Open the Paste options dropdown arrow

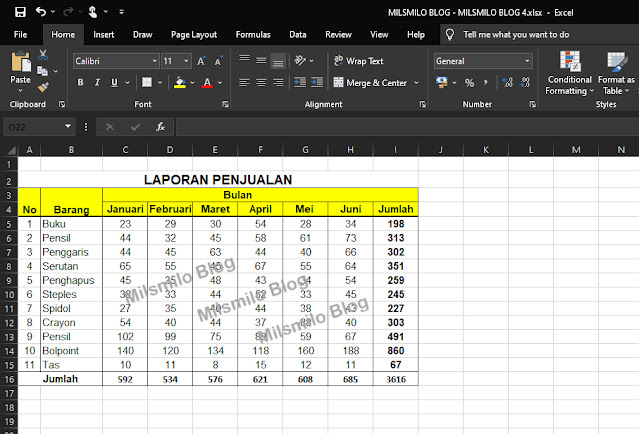[20, 90]
